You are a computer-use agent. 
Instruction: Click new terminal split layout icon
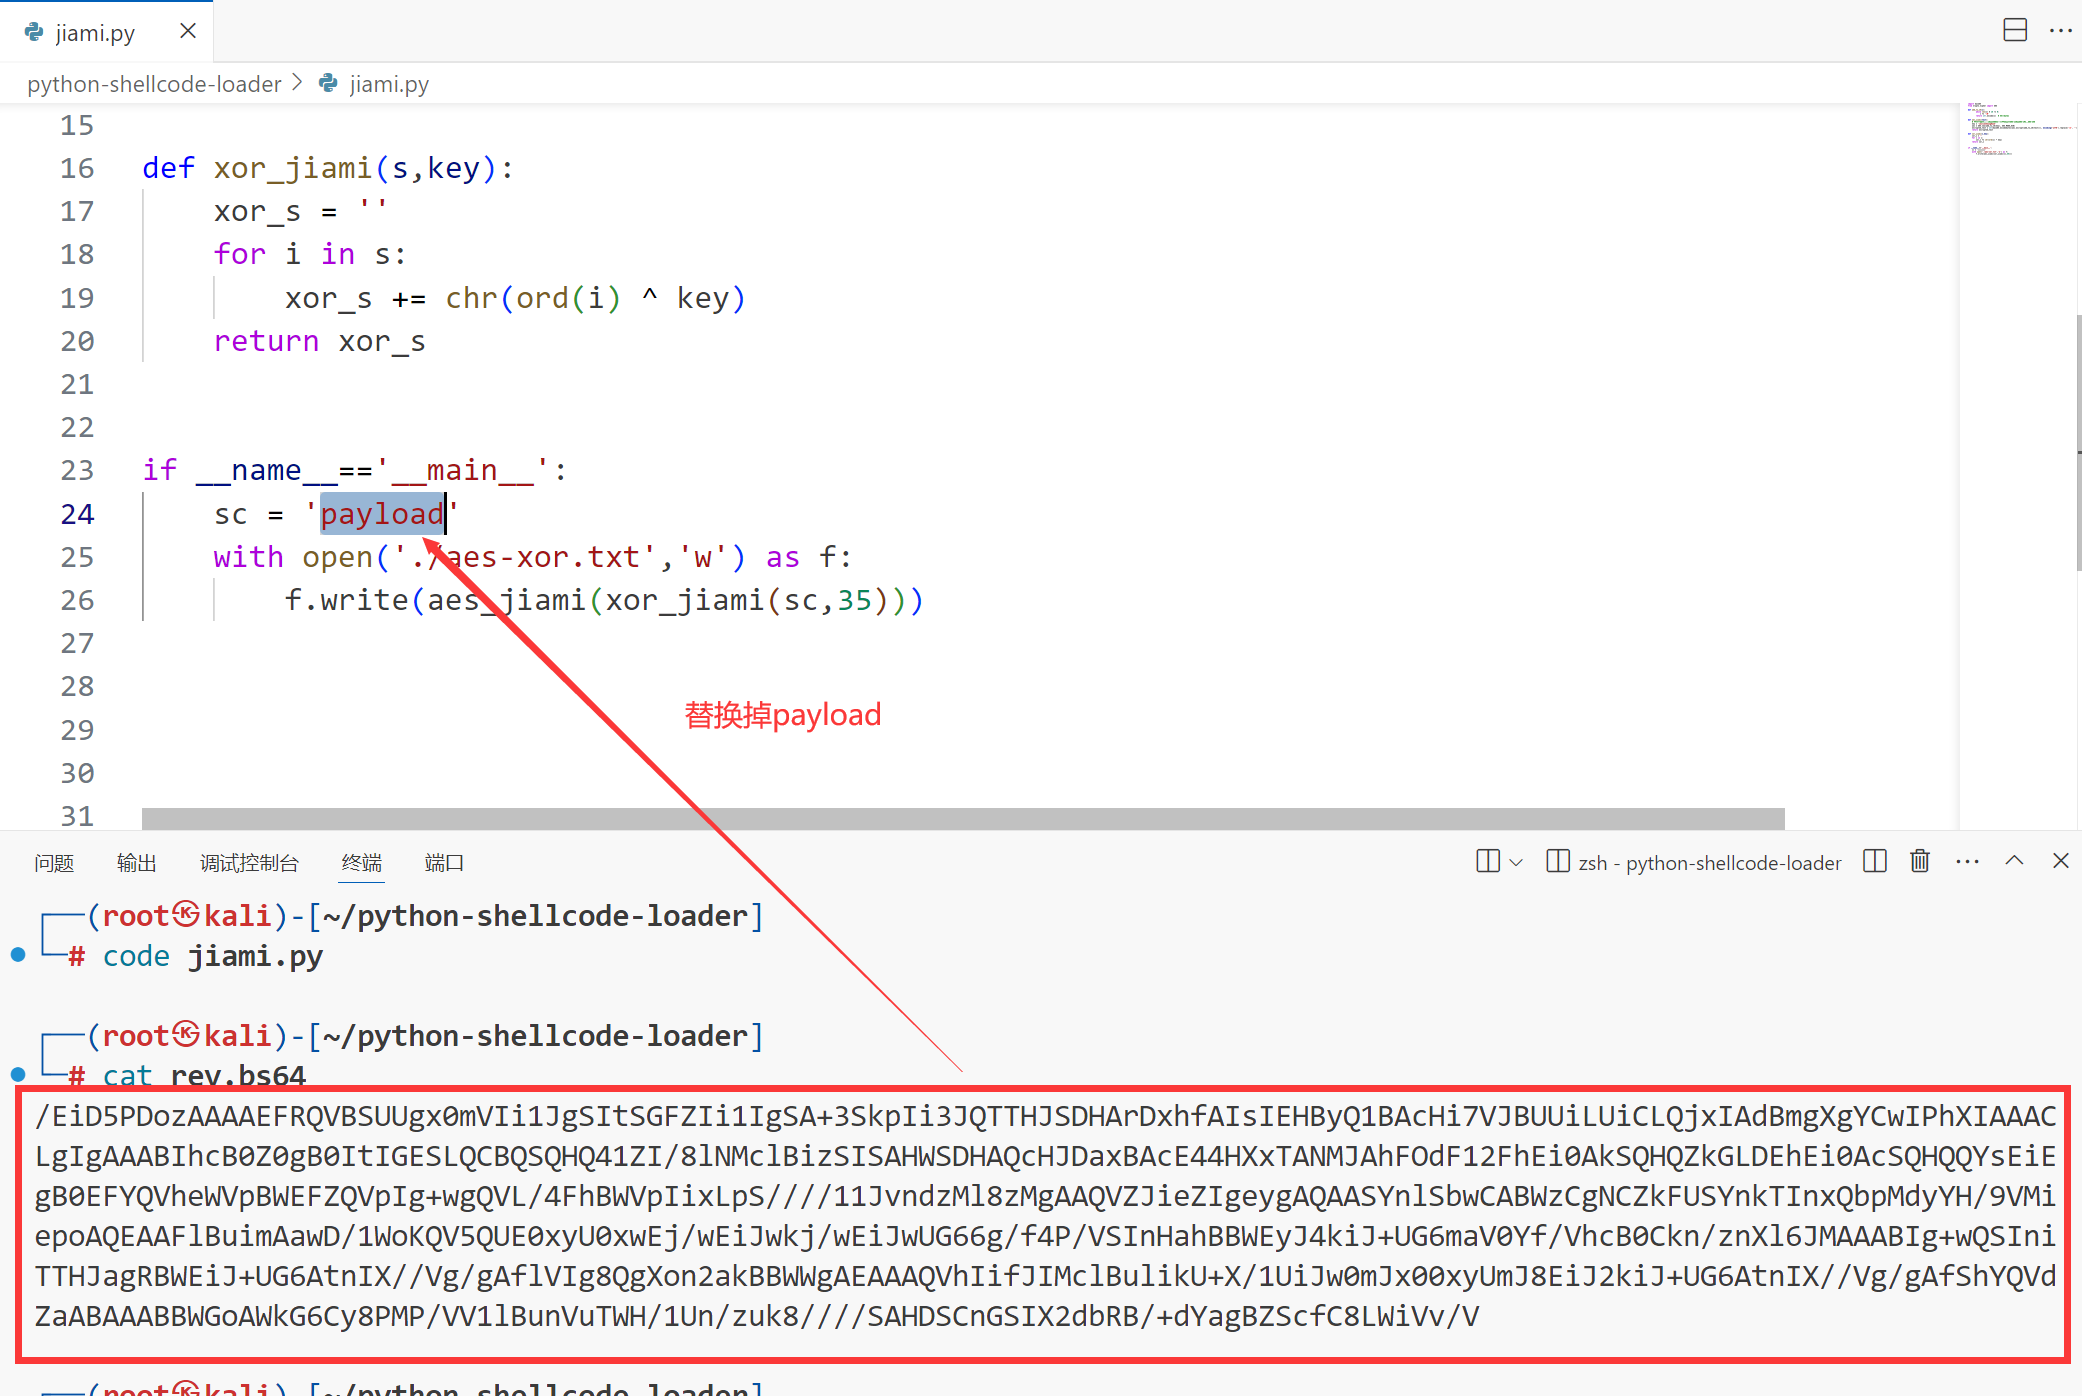coord(1487,861)
